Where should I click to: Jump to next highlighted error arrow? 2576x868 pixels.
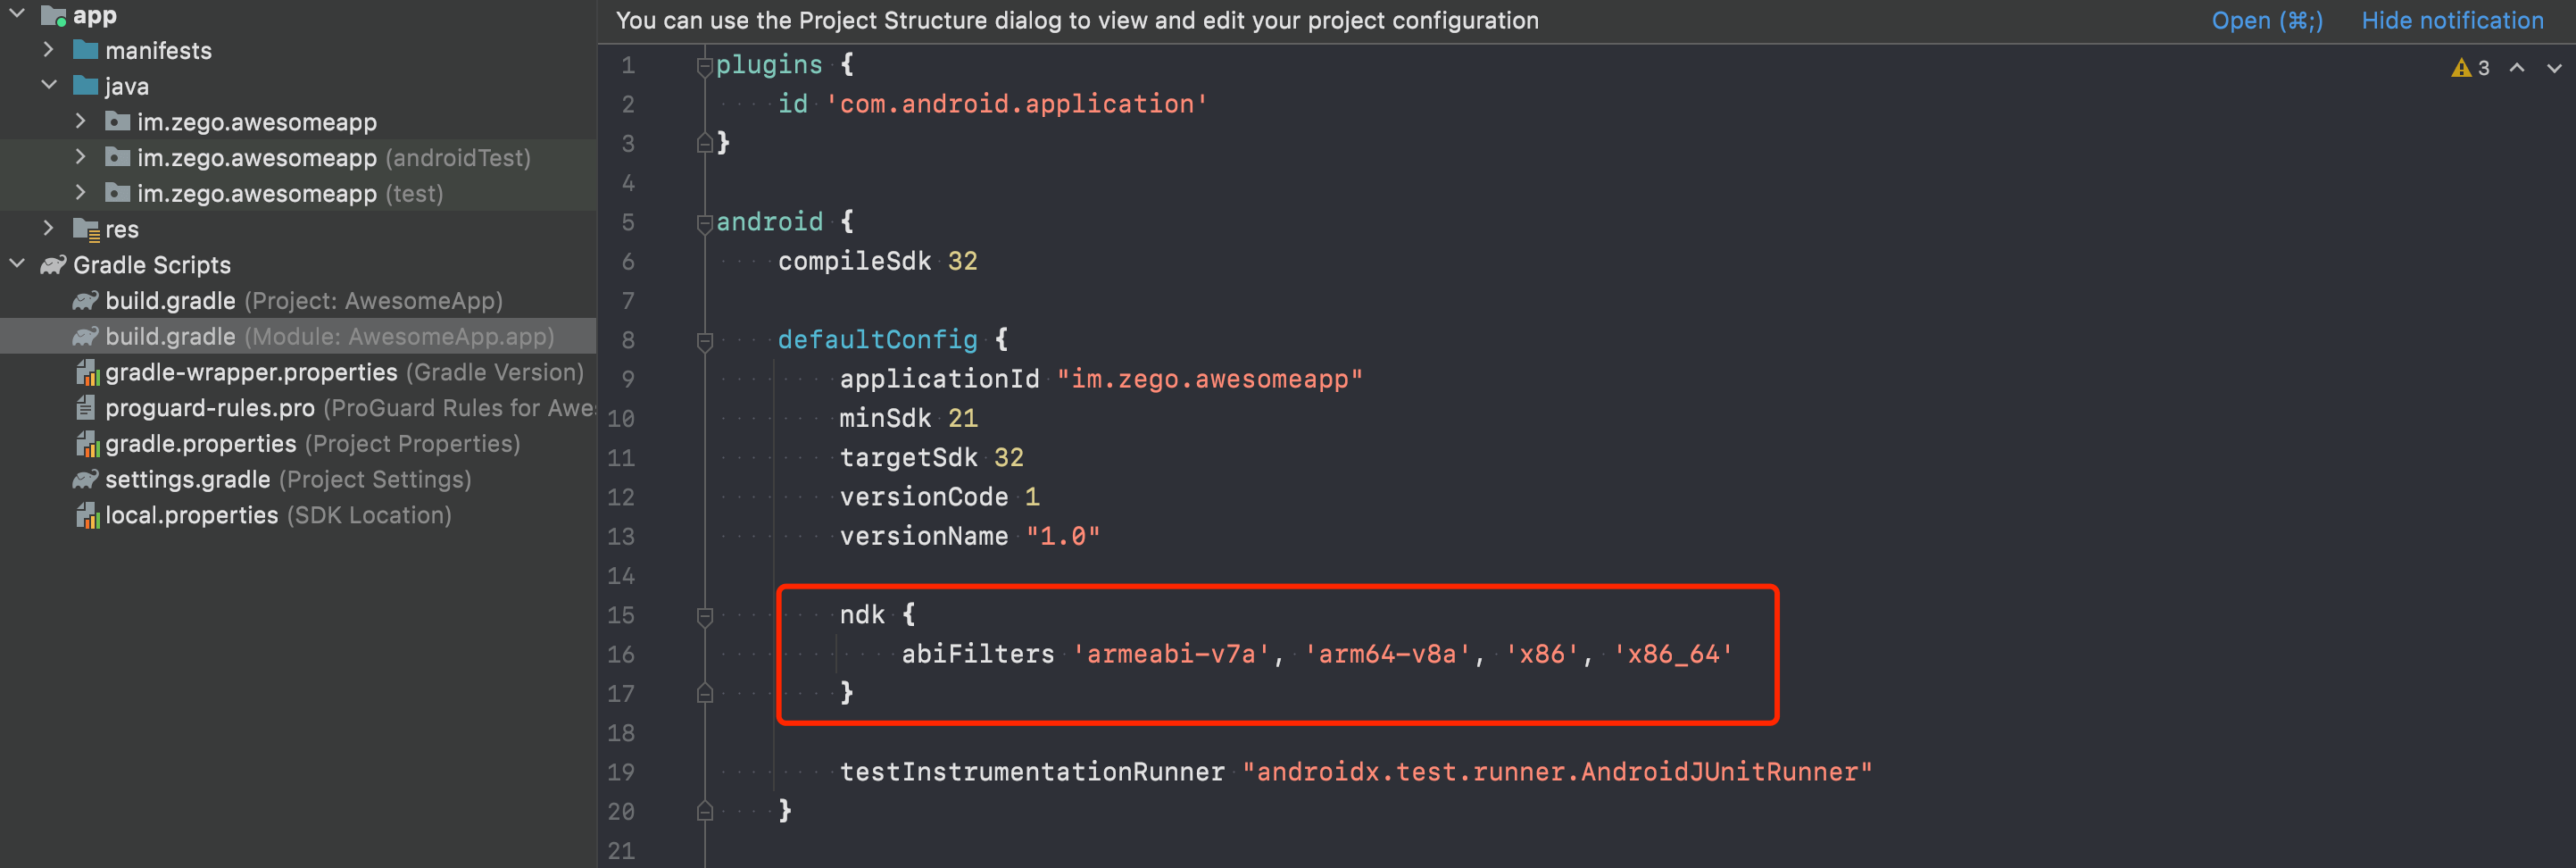[2554, 68]
